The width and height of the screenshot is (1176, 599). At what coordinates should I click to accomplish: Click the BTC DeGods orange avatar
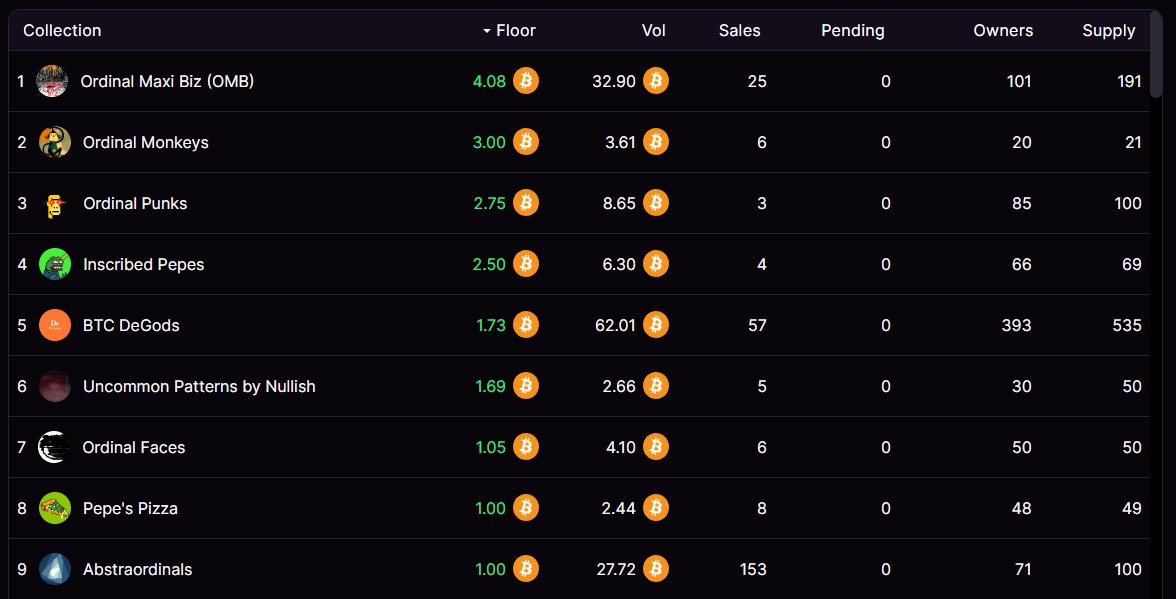(55, 325)
